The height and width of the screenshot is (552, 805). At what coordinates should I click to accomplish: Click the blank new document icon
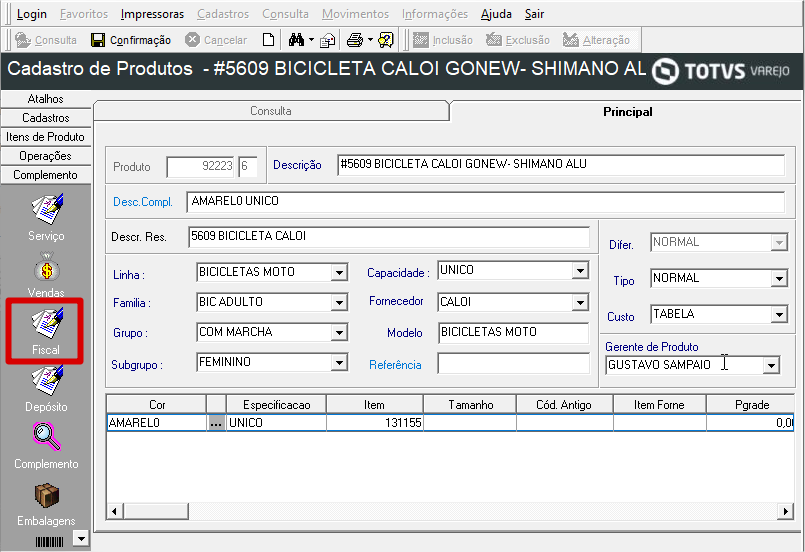(x=268, y=40)
